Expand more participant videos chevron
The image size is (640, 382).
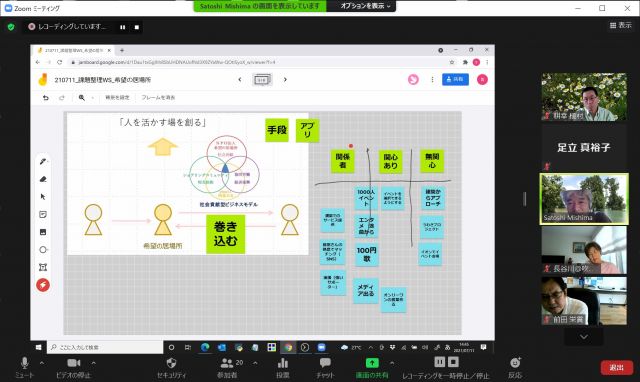[584, 337]
